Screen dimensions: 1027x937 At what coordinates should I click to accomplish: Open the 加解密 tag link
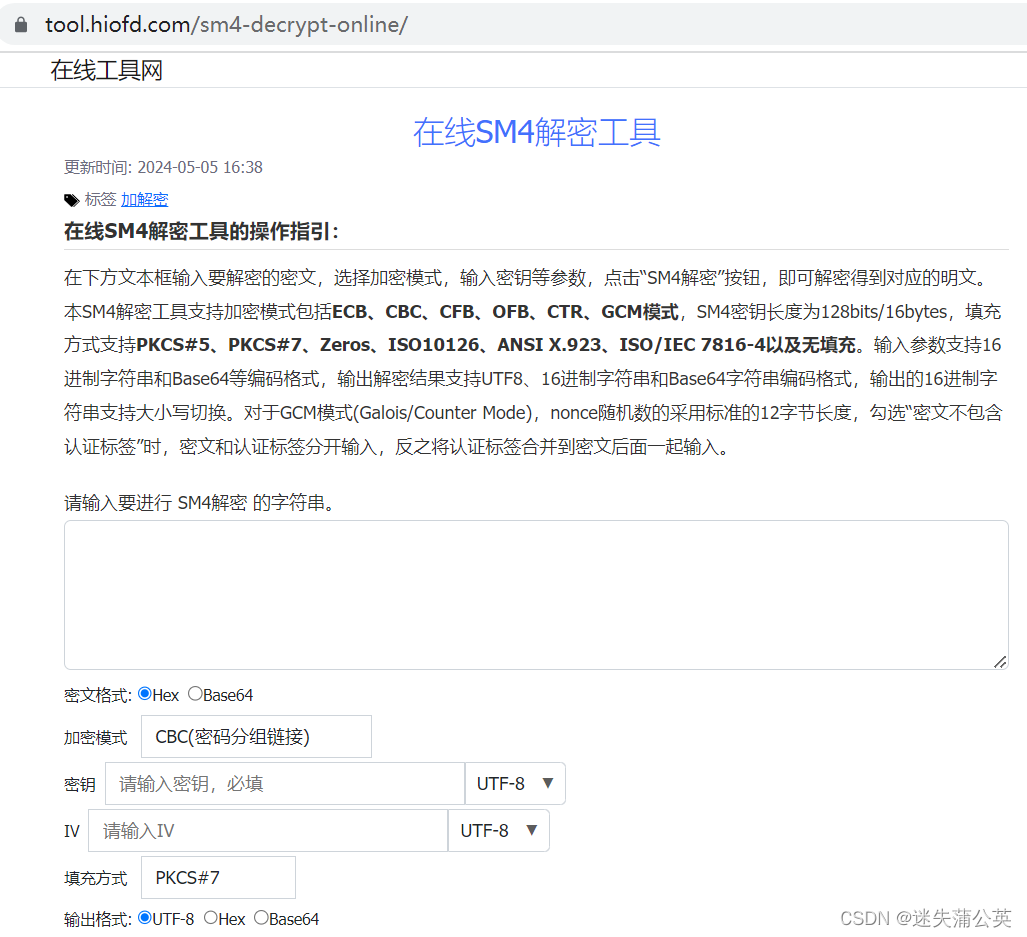pos(145,199)
